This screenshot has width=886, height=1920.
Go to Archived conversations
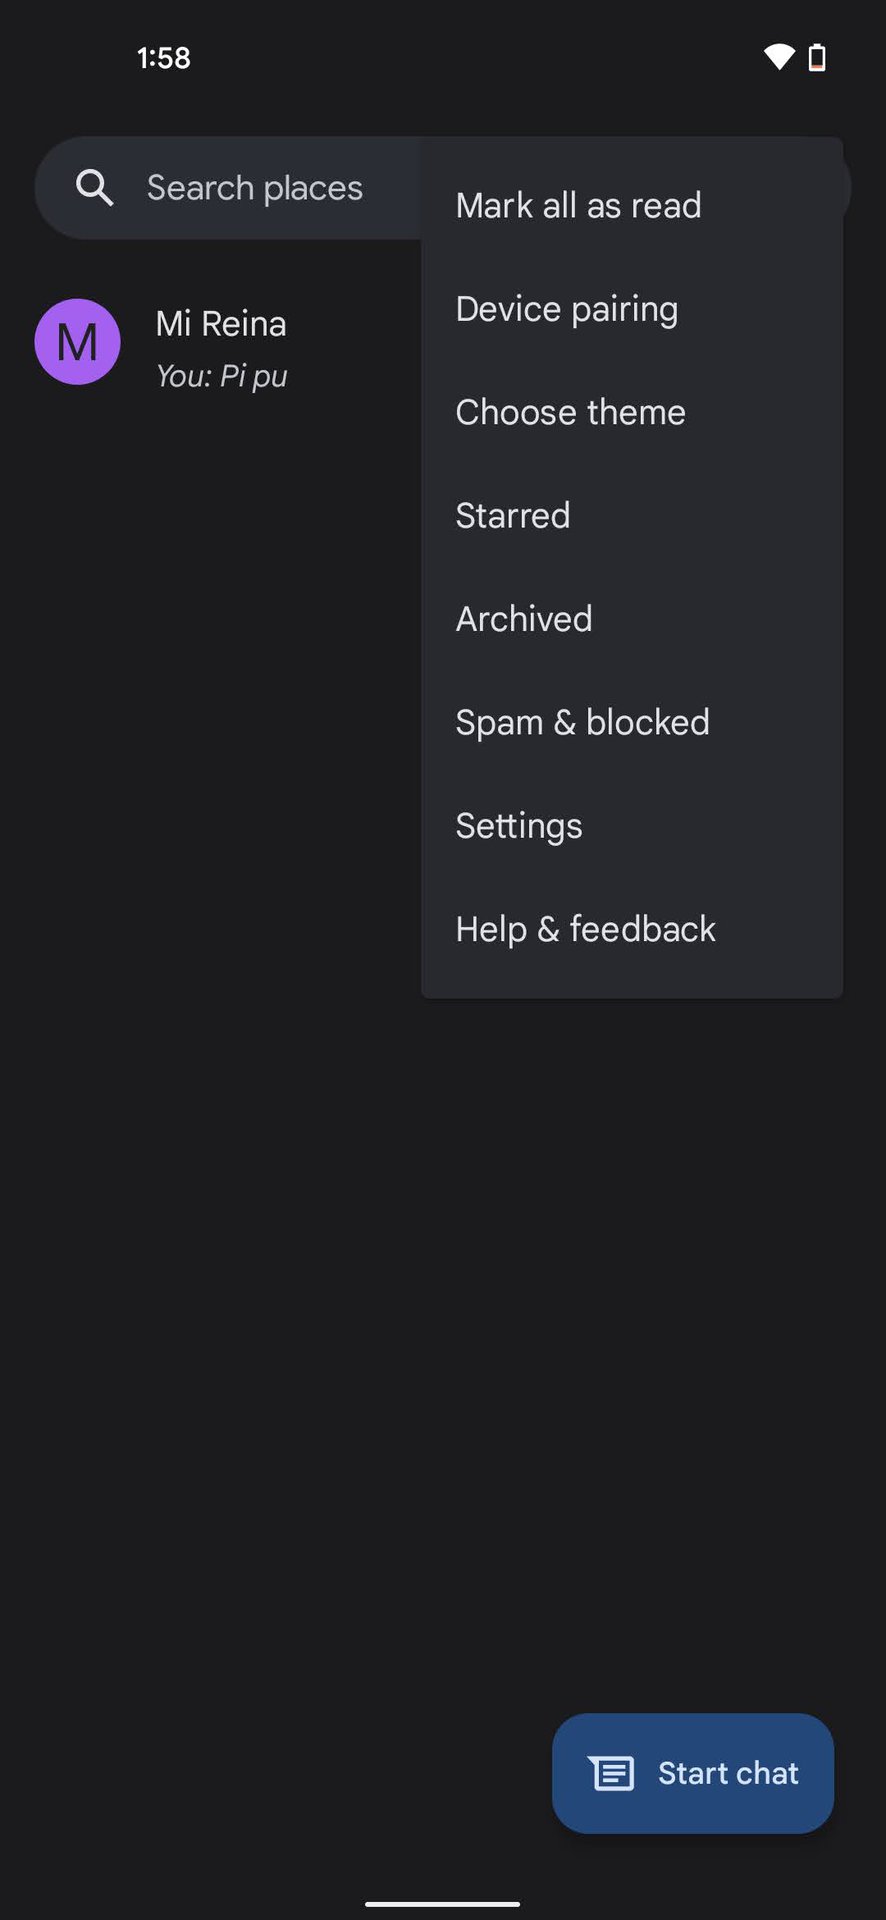(523, 619)
